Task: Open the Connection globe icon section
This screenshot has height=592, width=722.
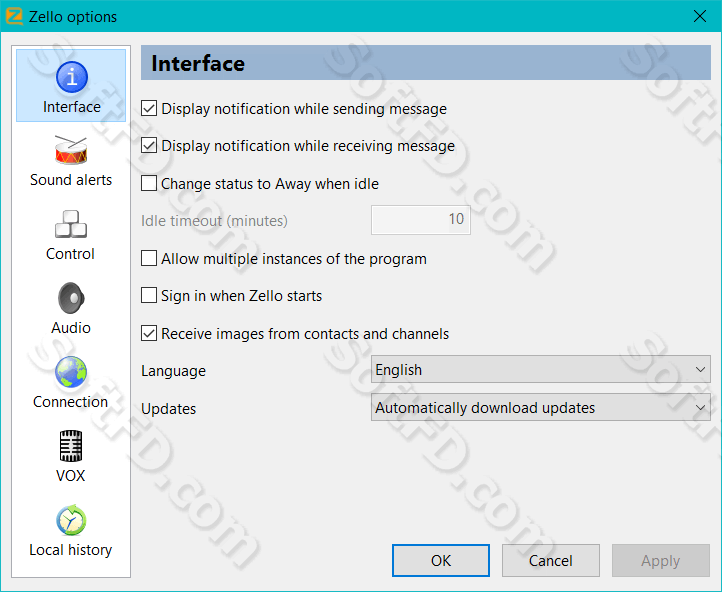Action: pos(71,372)
